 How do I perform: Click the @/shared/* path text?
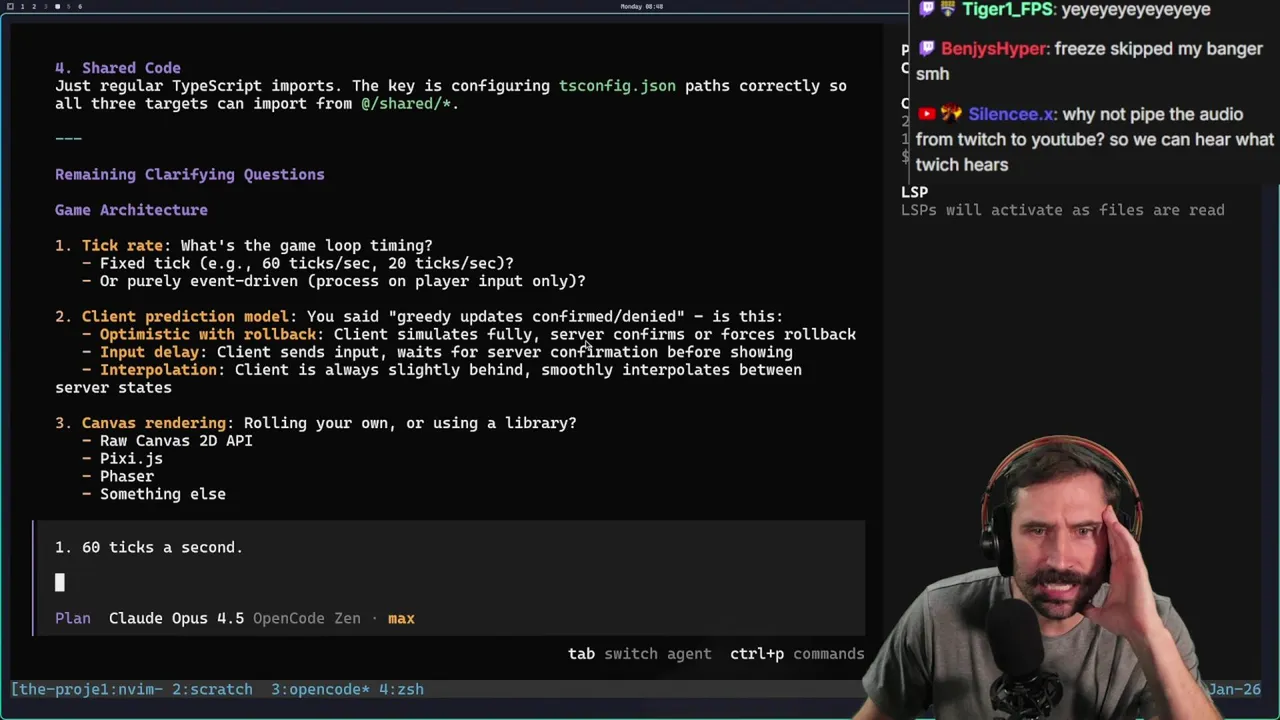point(406,104)
